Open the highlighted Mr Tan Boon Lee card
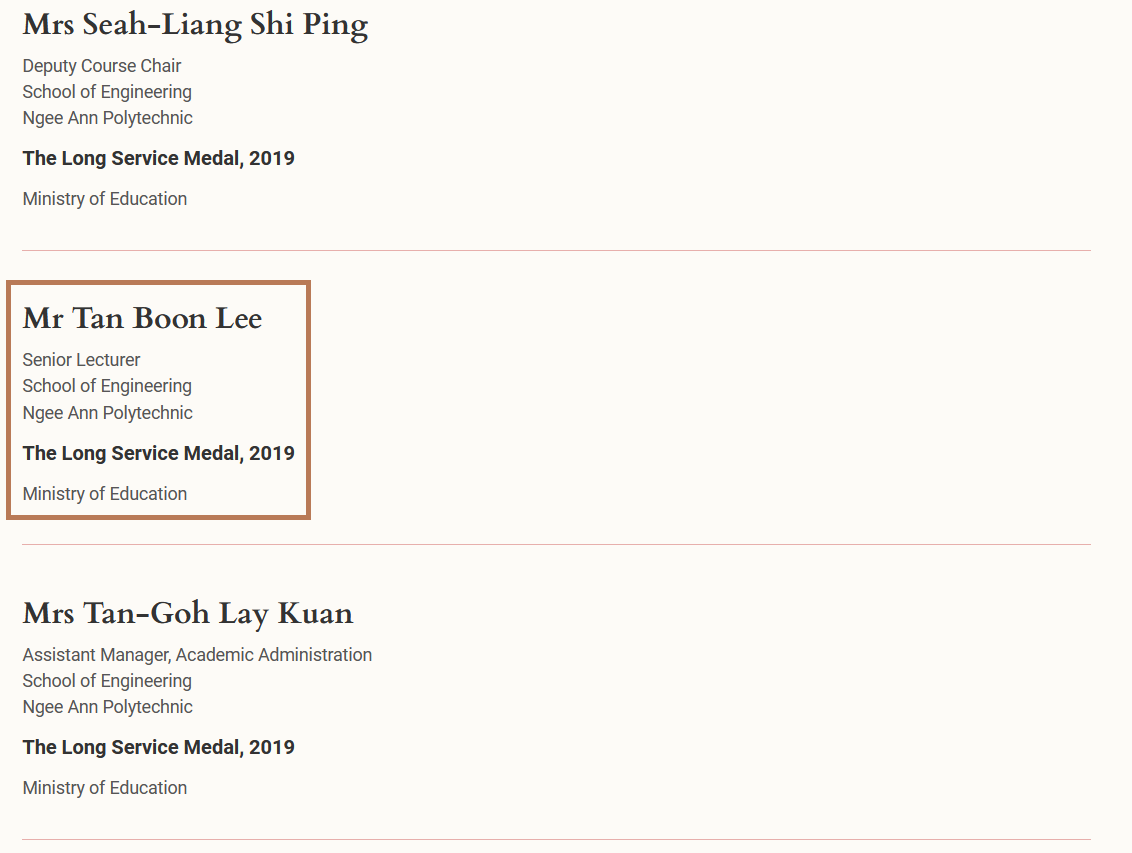The image size is (1132, 853). (158, 400)
